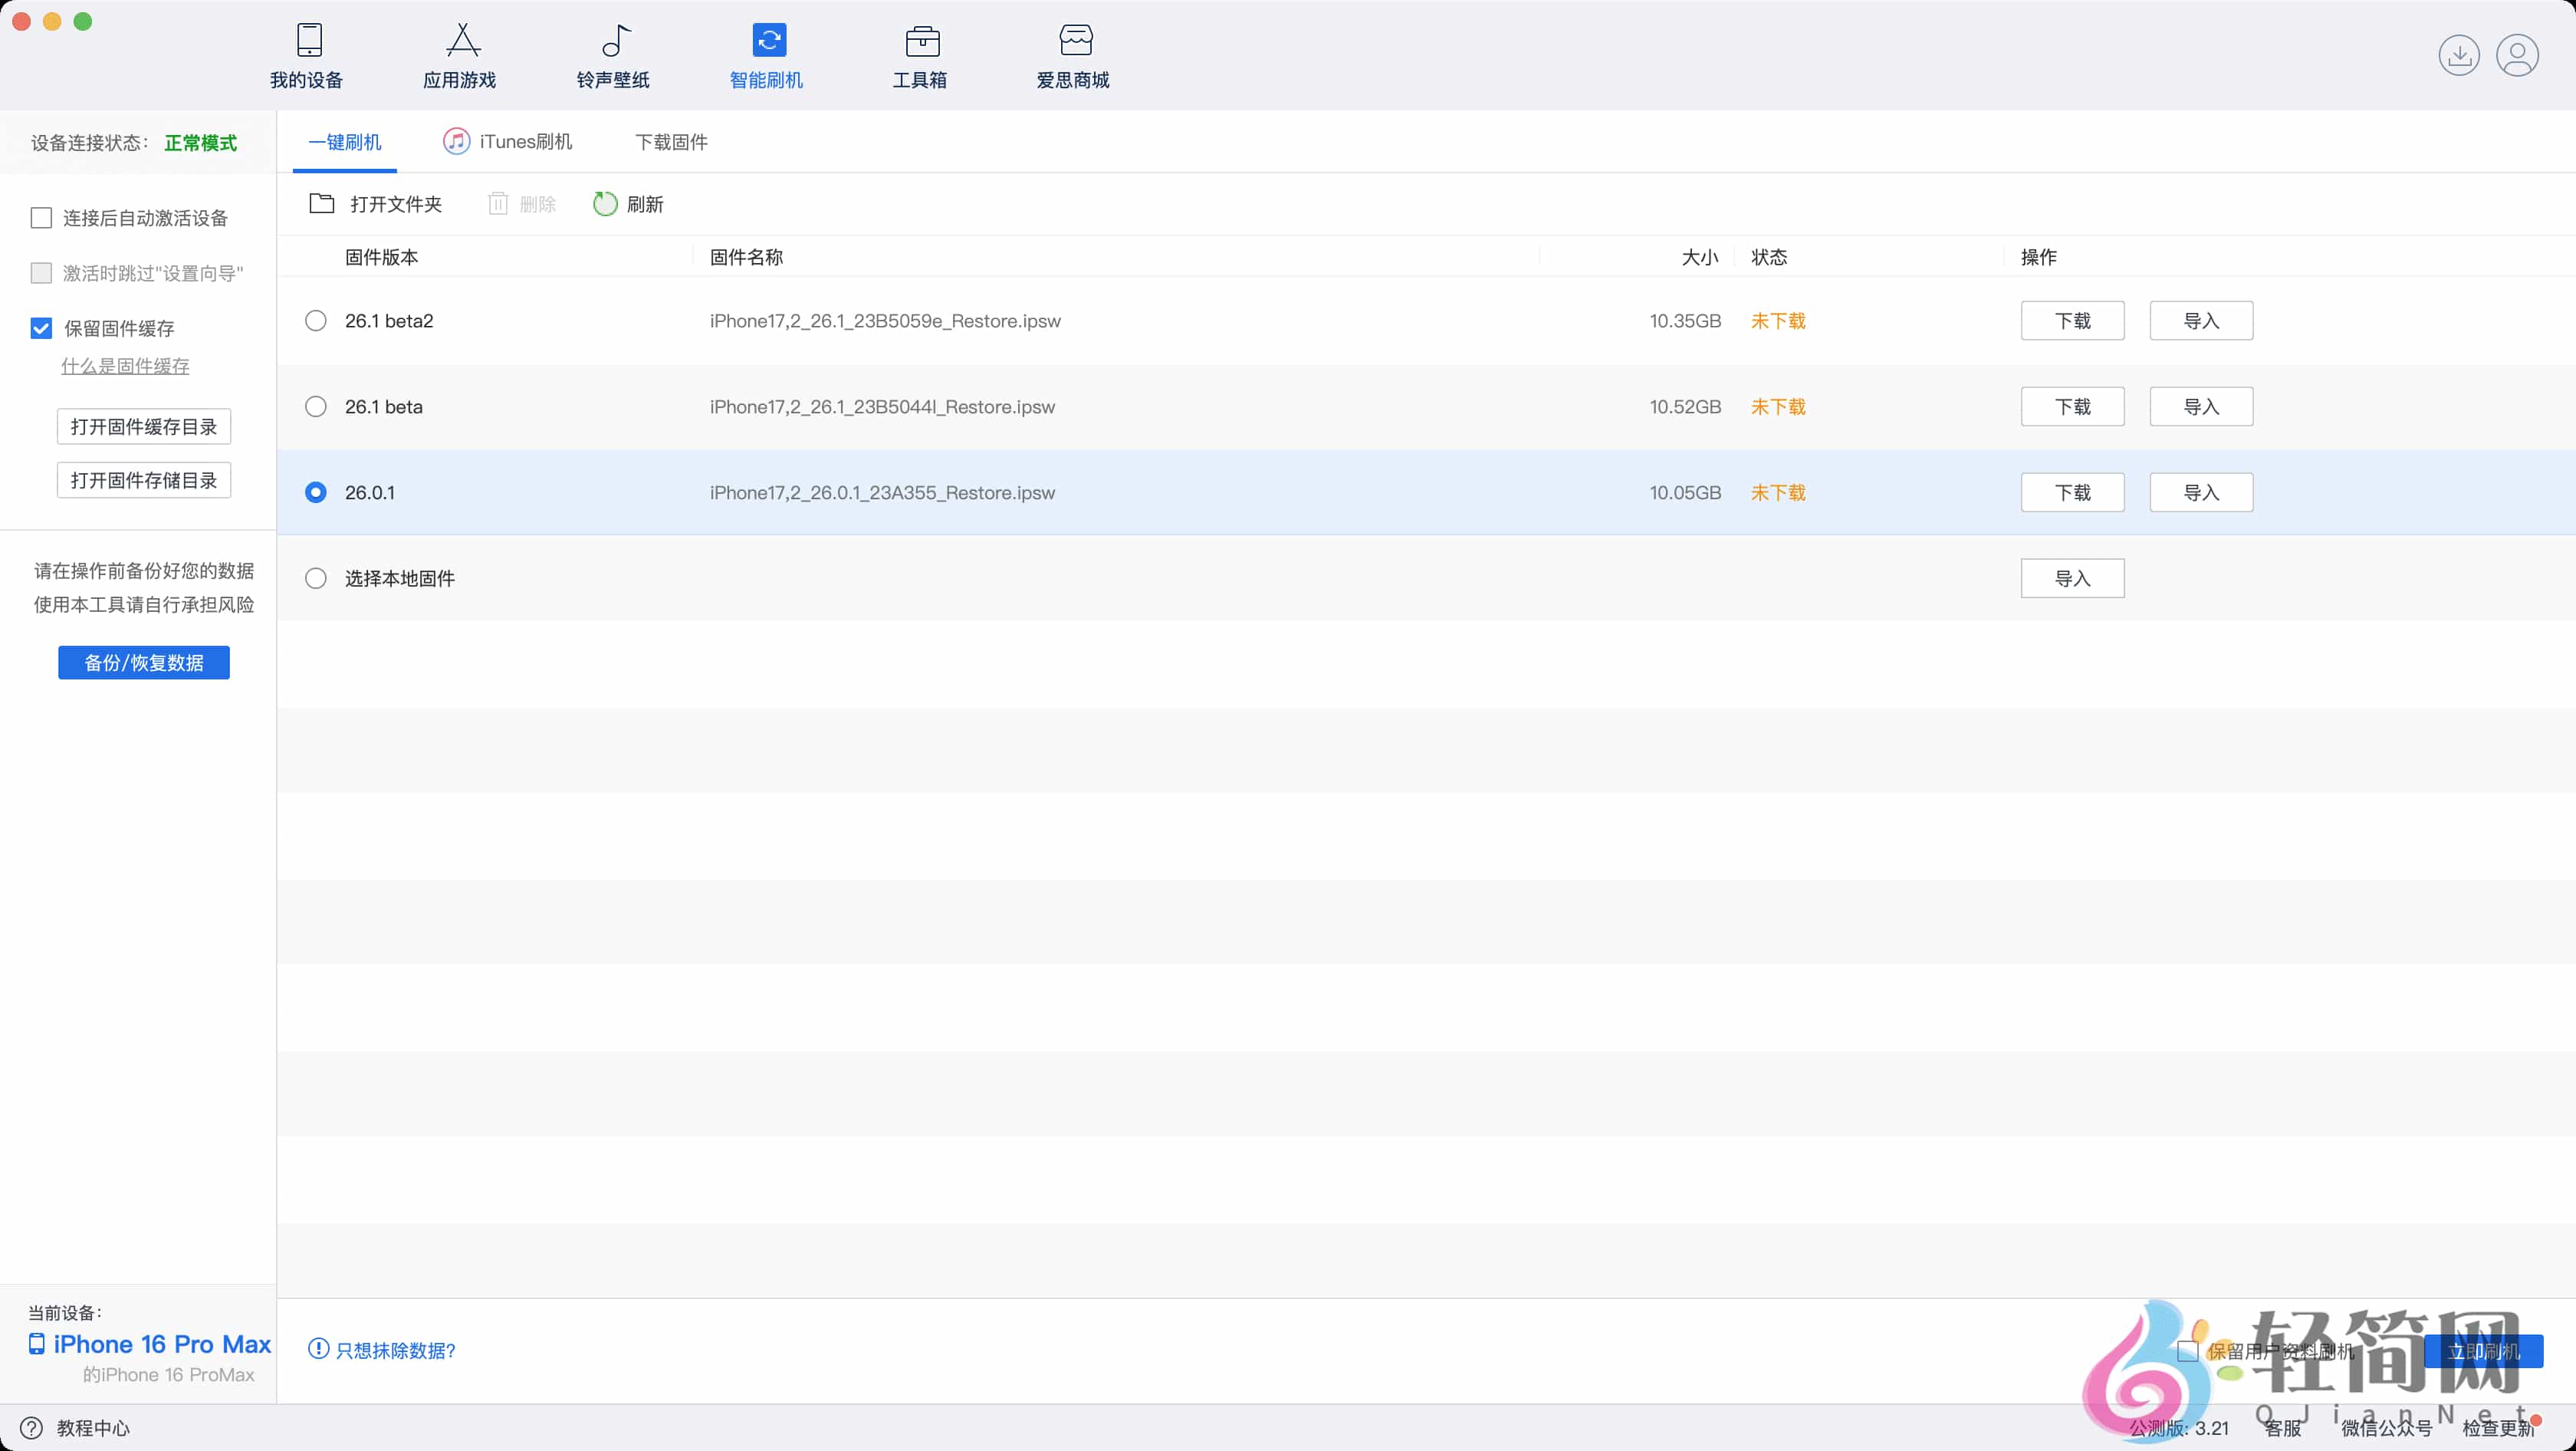Select local firmware (选择本地固件) radio
The width and height of the screenshot is (2576, 1451).
point(316,578)
